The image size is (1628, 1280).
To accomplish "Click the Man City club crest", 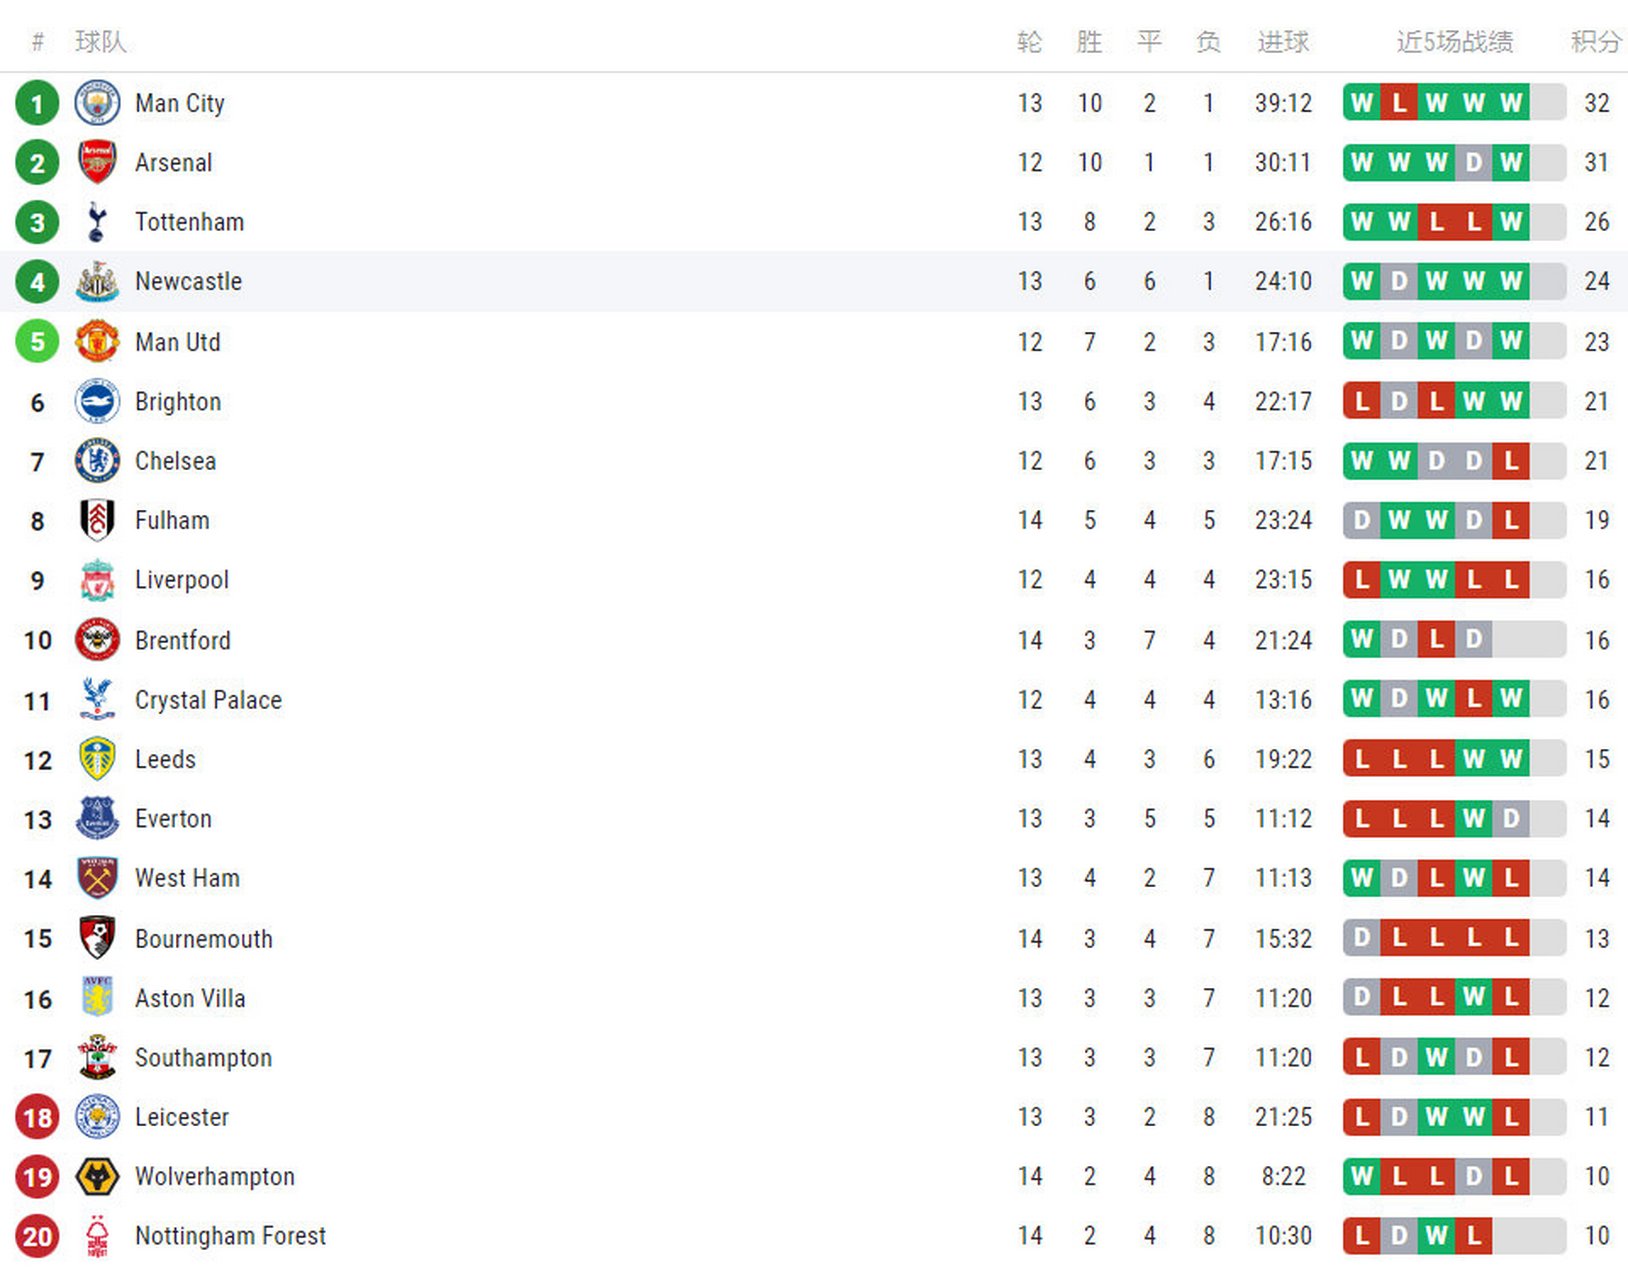I will coord(97,103).
